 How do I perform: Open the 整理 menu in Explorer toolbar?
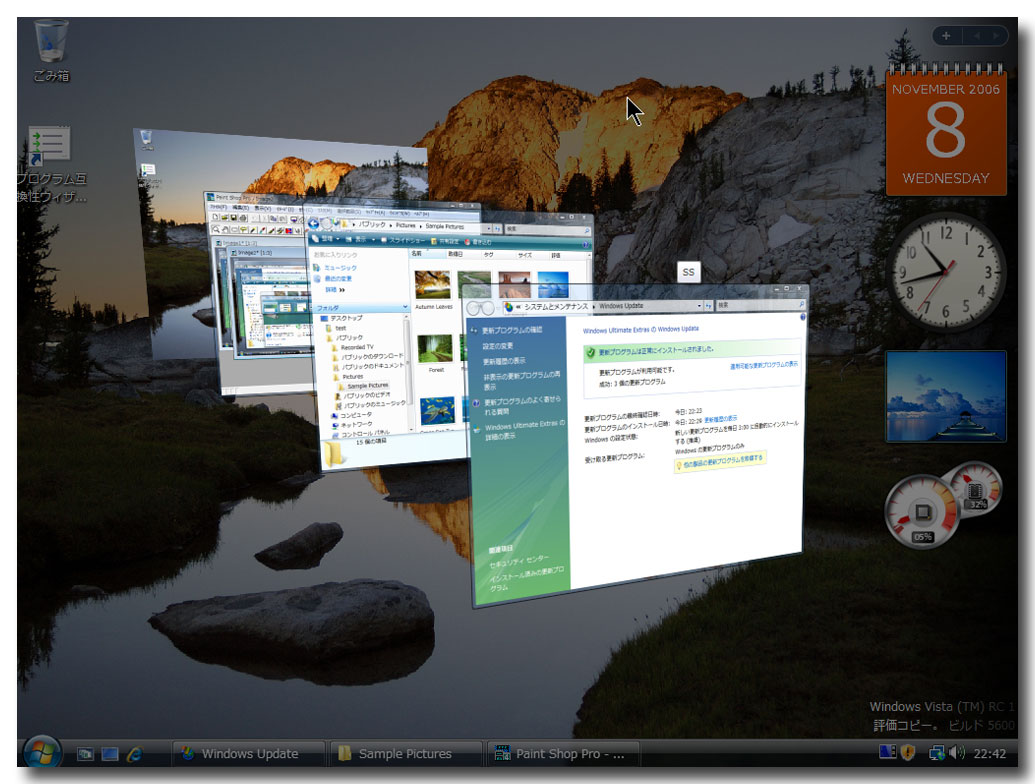pyautogui.click(x=325, y=238)
